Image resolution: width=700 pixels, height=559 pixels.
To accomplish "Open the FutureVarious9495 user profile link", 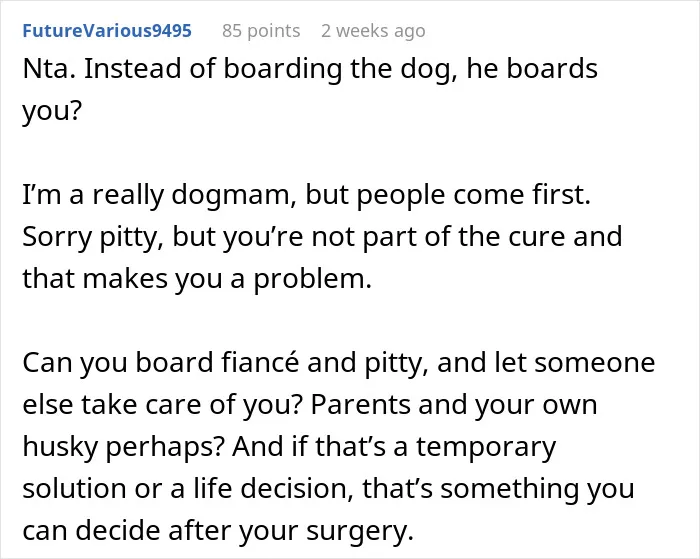I will coord(107,31).
